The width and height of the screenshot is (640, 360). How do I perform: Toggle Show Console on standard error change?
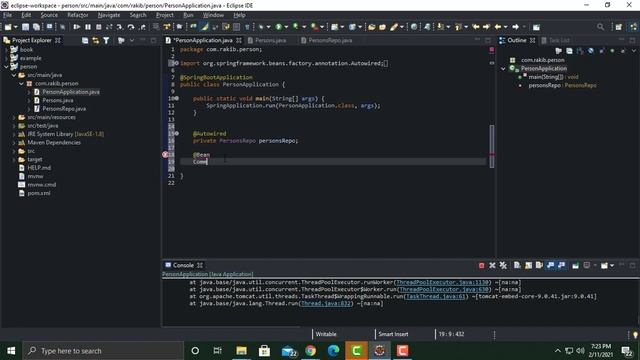[561, 265]
